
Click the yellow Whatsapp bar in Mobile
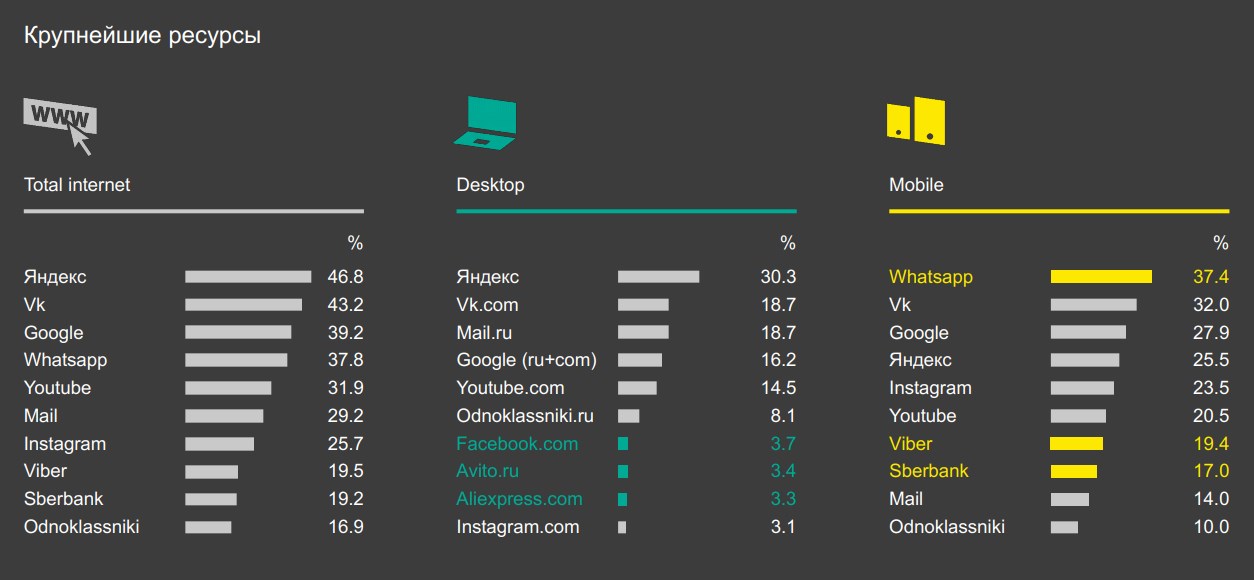pyautogui.click(x=1101, y=277)
